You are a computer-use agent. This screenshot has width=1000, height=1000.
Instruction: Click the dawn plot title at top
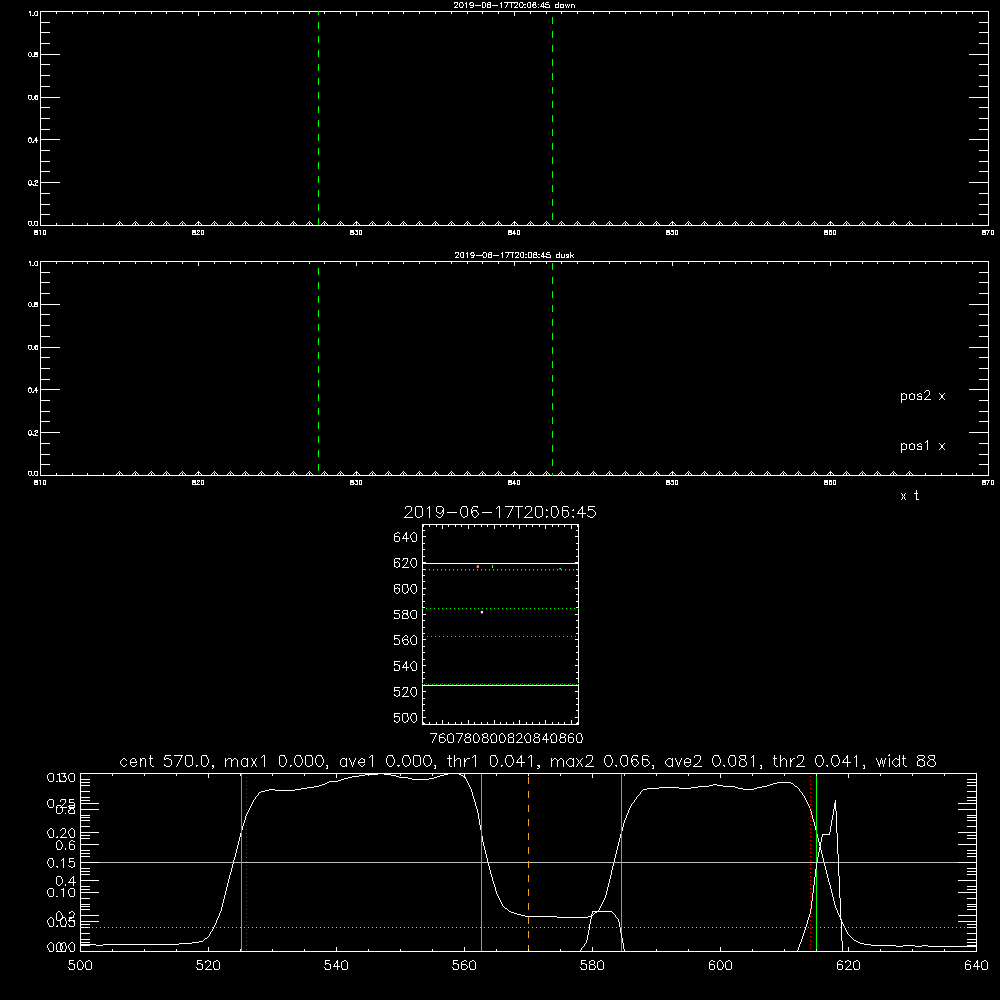514,5
